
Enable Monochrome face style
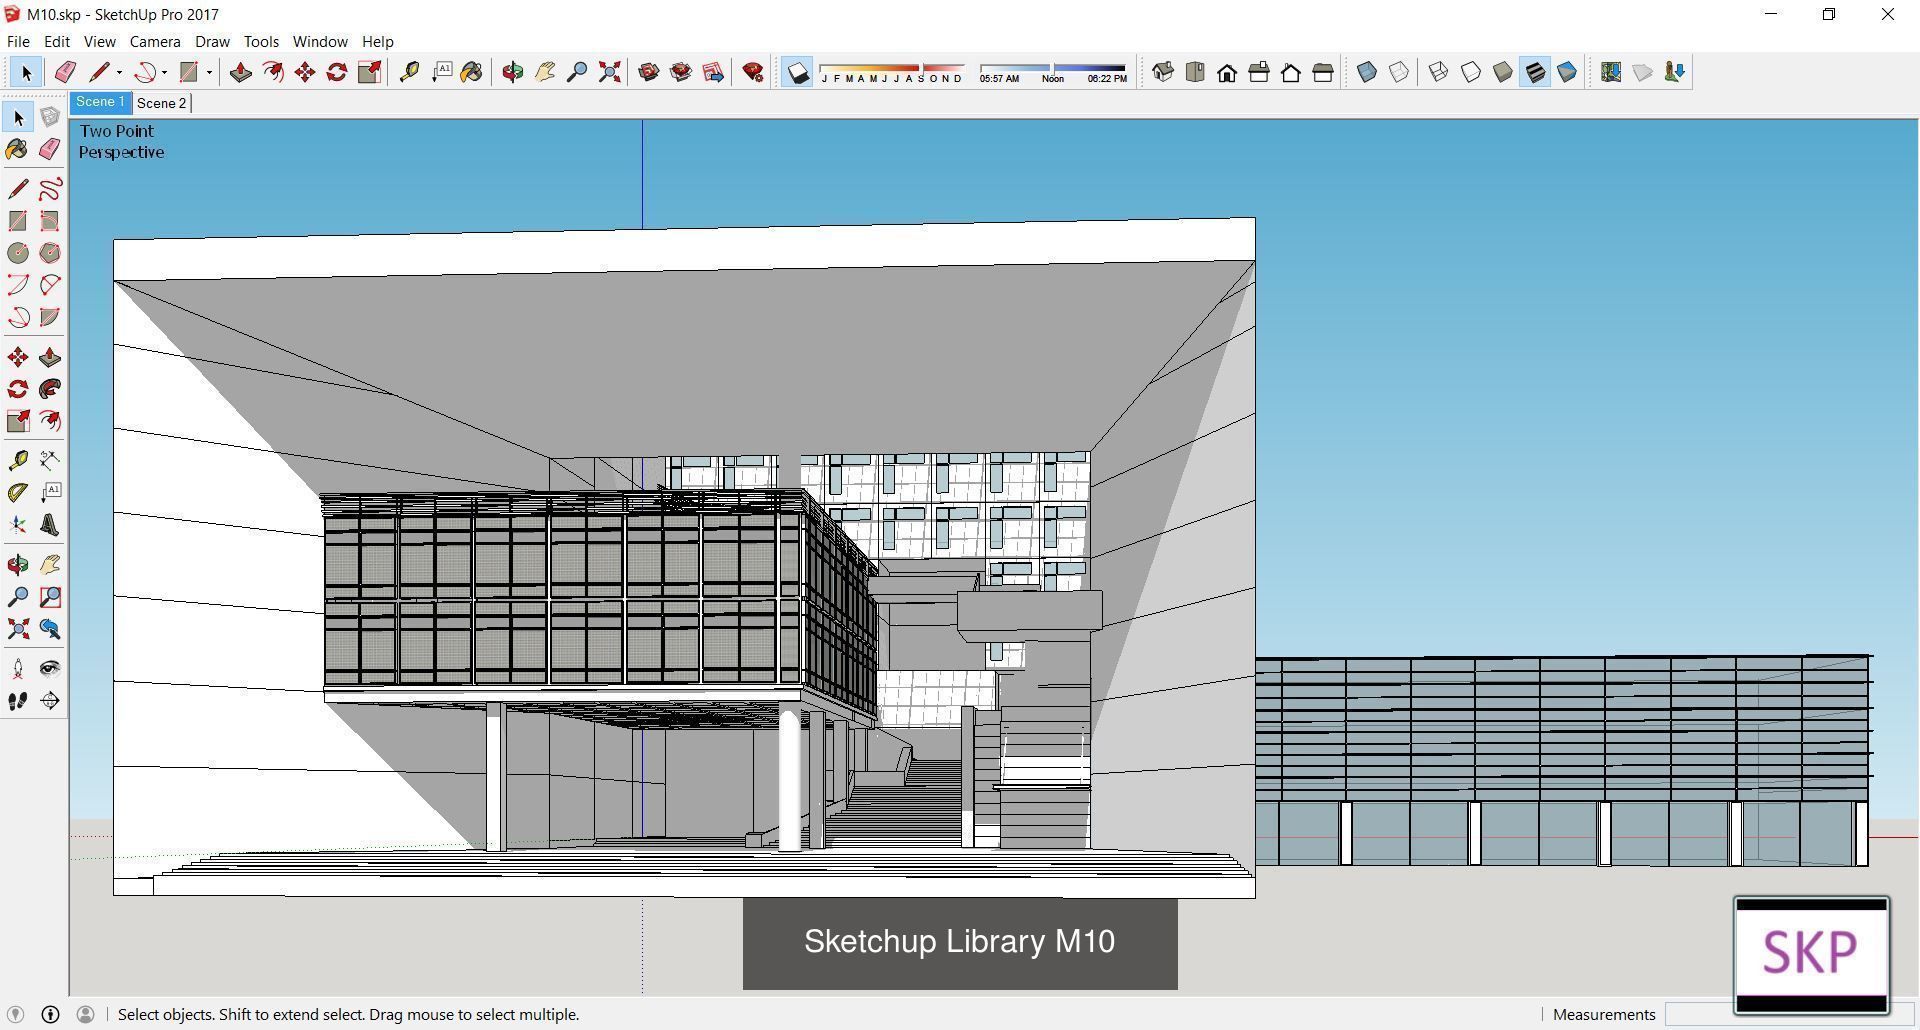pyautogui.click(x=1567, y=72)
